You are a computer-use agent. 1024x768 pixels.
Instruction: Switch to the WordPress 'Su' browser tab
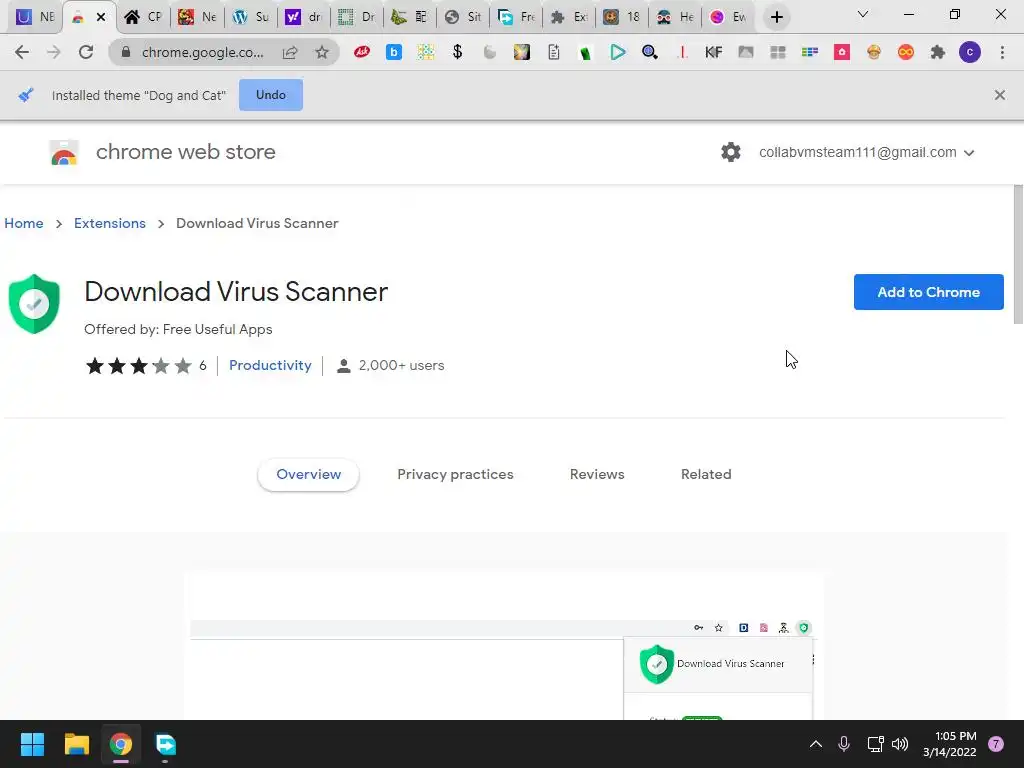251,17
